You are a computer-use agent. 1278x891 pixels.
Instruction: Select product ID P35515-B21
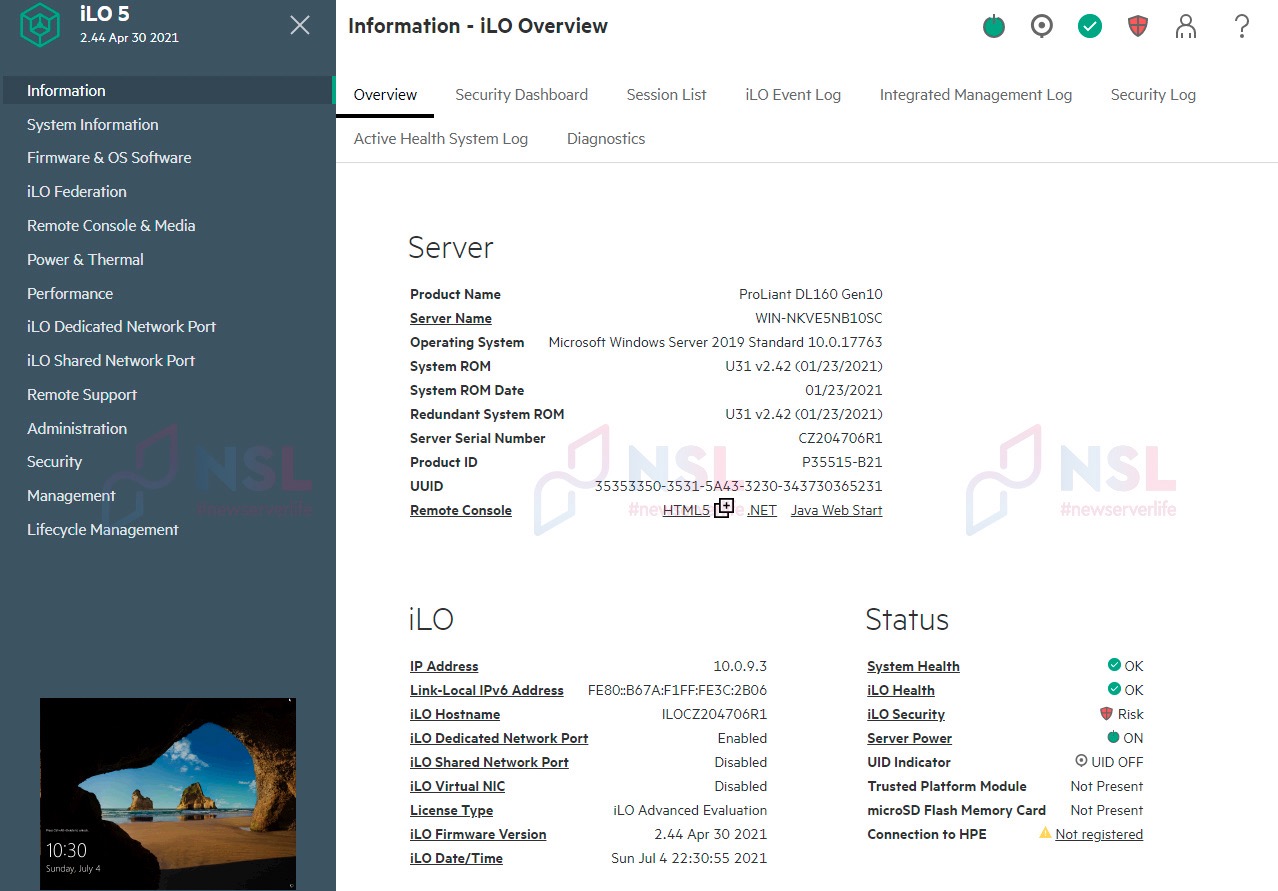842,462
